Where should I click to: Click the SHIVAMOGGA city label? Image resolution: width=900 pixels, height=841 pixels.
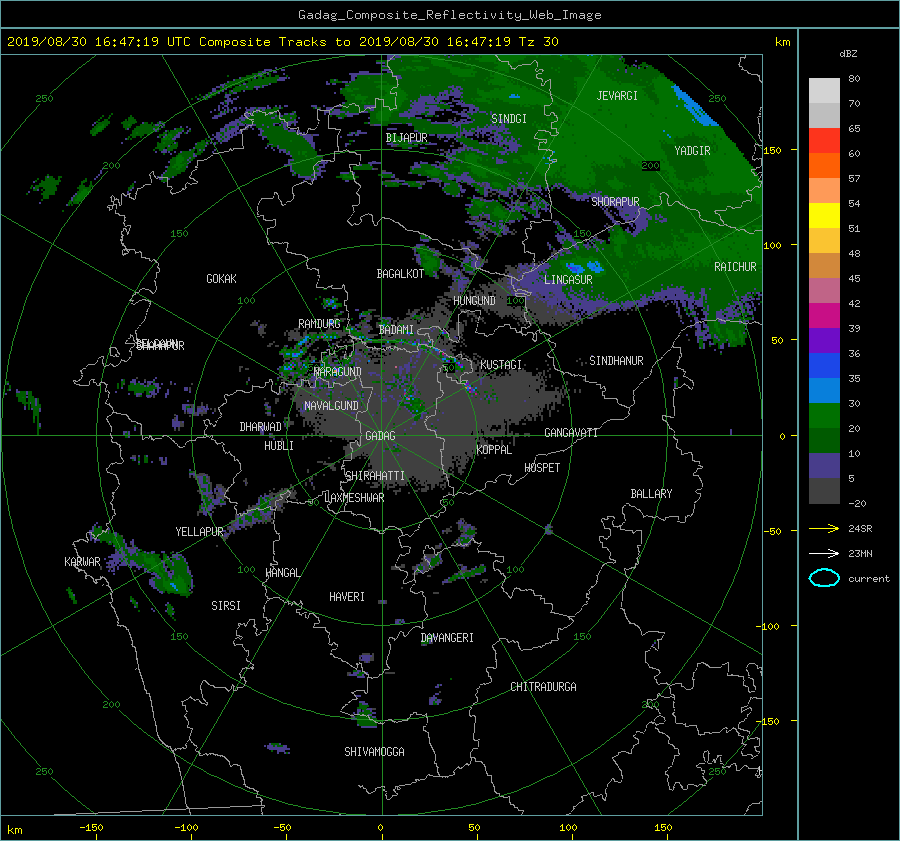coord(374,752)
